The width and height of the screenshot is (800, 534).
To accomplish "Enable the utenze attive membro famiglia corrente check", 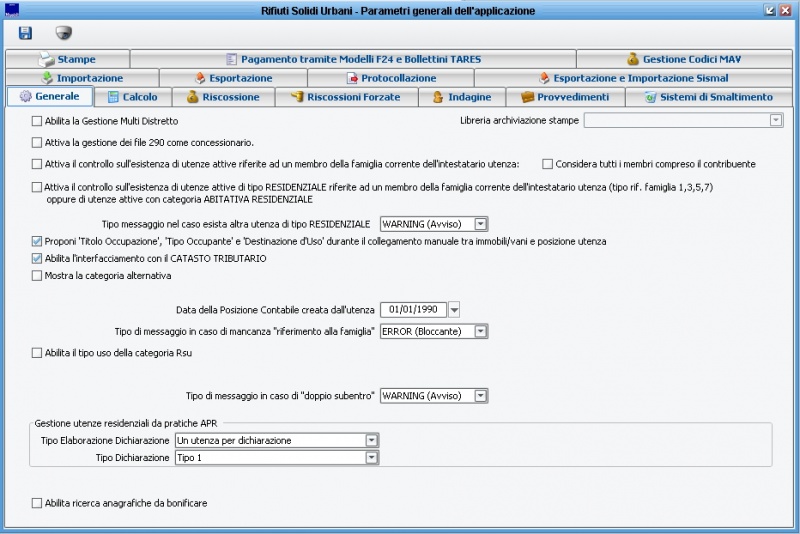I will click(x=37, y=164).
